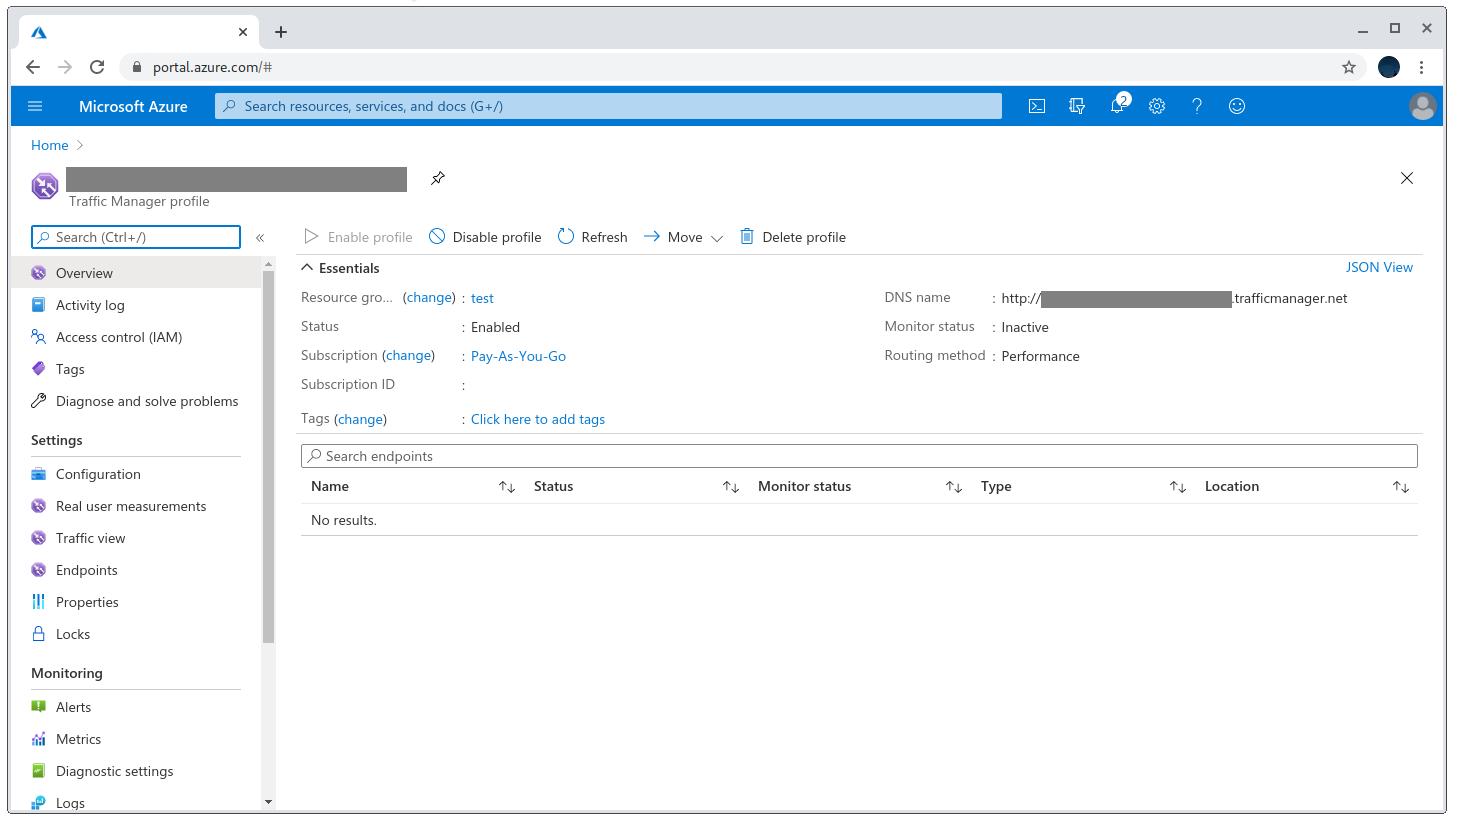Sort endpoints by Location column

[1401, 487]
